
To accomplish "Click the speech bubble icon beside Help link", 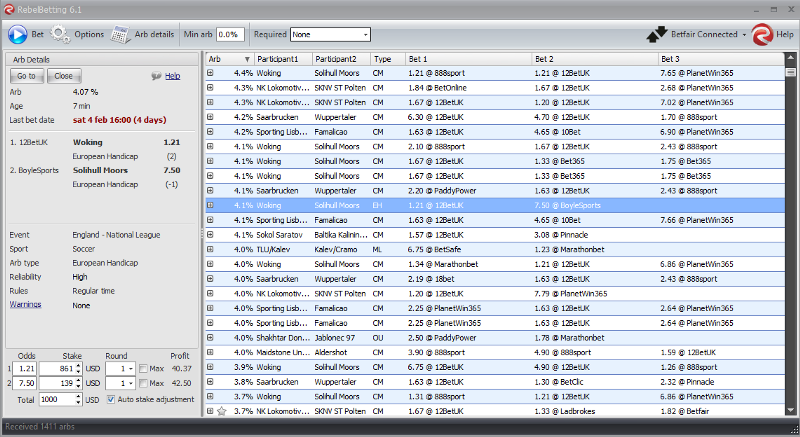I will (156, 76).
